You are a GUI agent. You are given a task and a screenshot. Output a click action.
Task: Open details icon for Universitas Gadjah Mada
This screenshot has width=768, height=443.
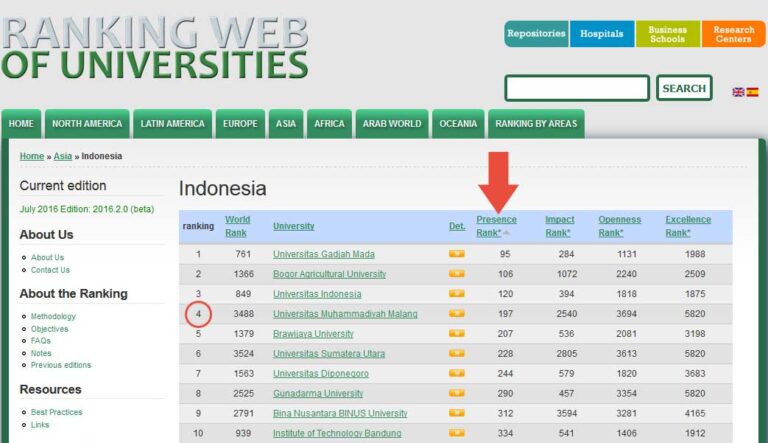[x=456, y=254]
